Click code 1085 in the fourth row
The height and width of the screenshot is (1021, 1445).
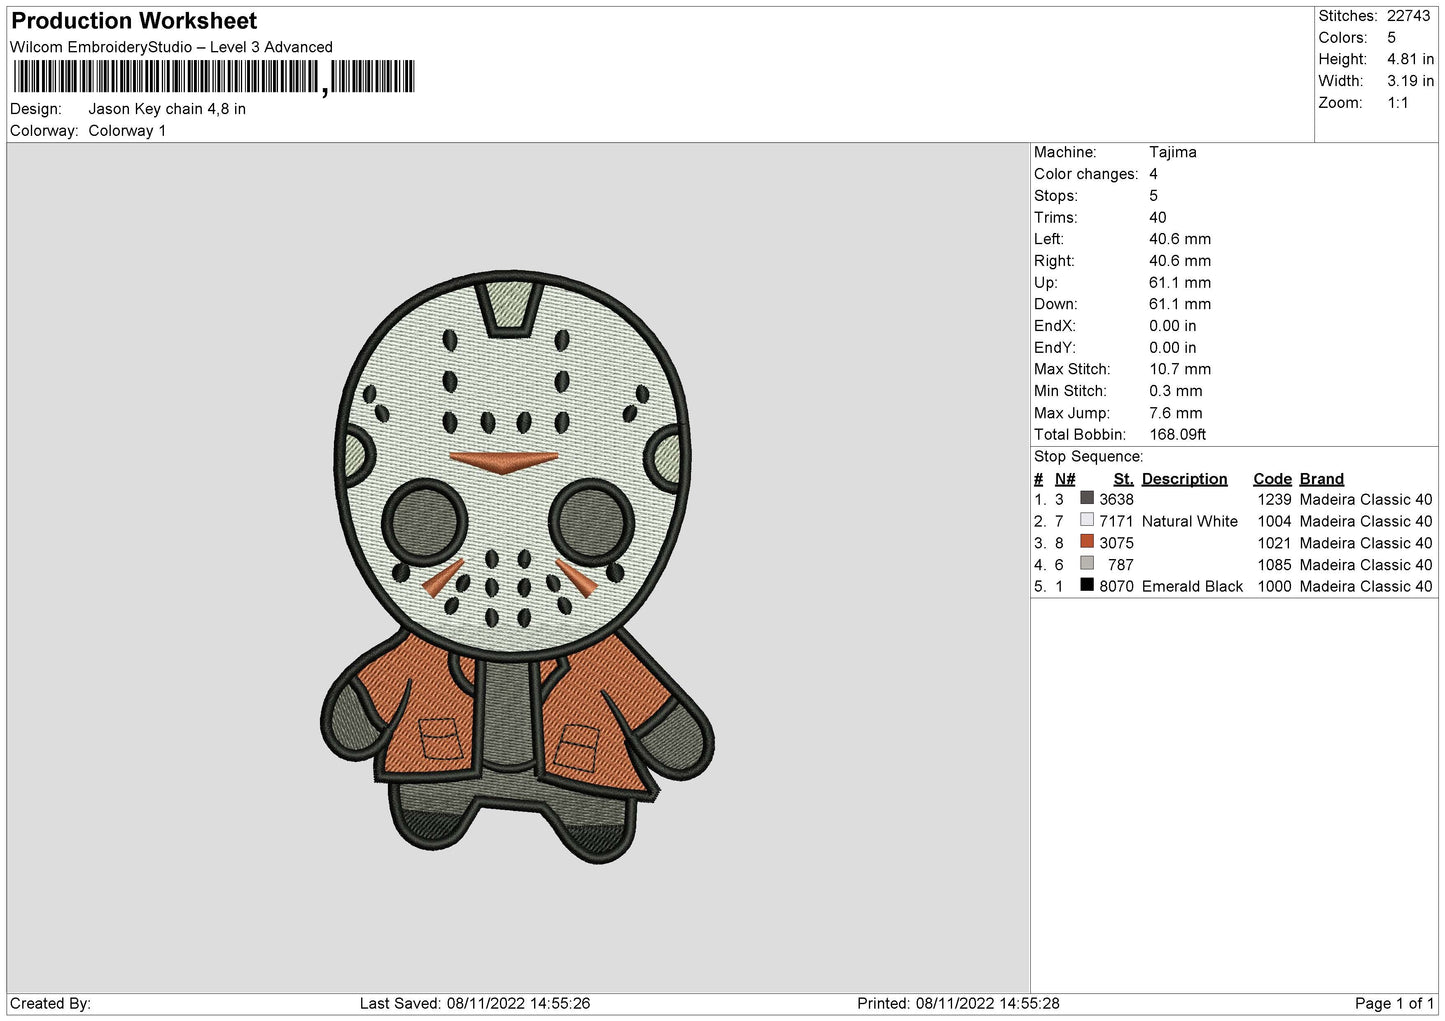click(x=1274, y=565)
